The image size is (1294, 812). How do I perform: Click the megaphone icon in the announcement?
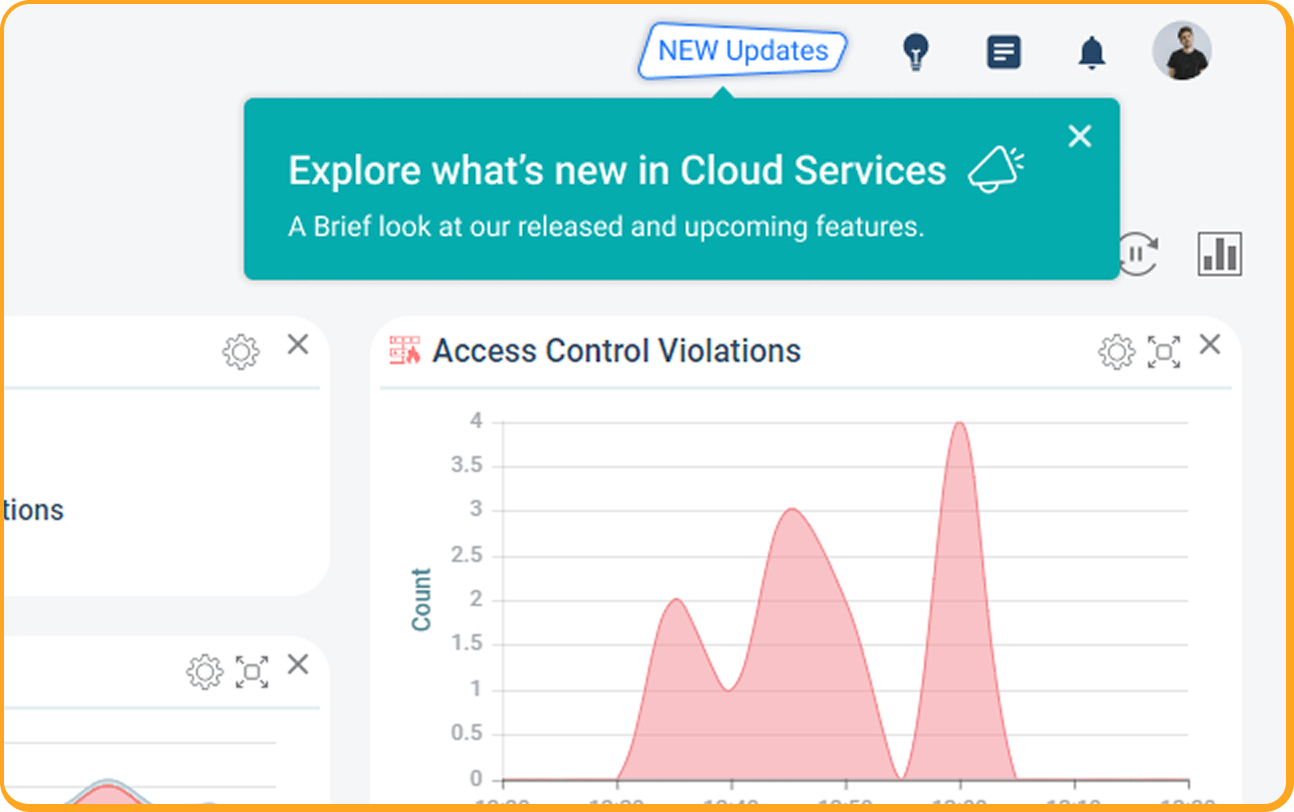click(996, 170)
